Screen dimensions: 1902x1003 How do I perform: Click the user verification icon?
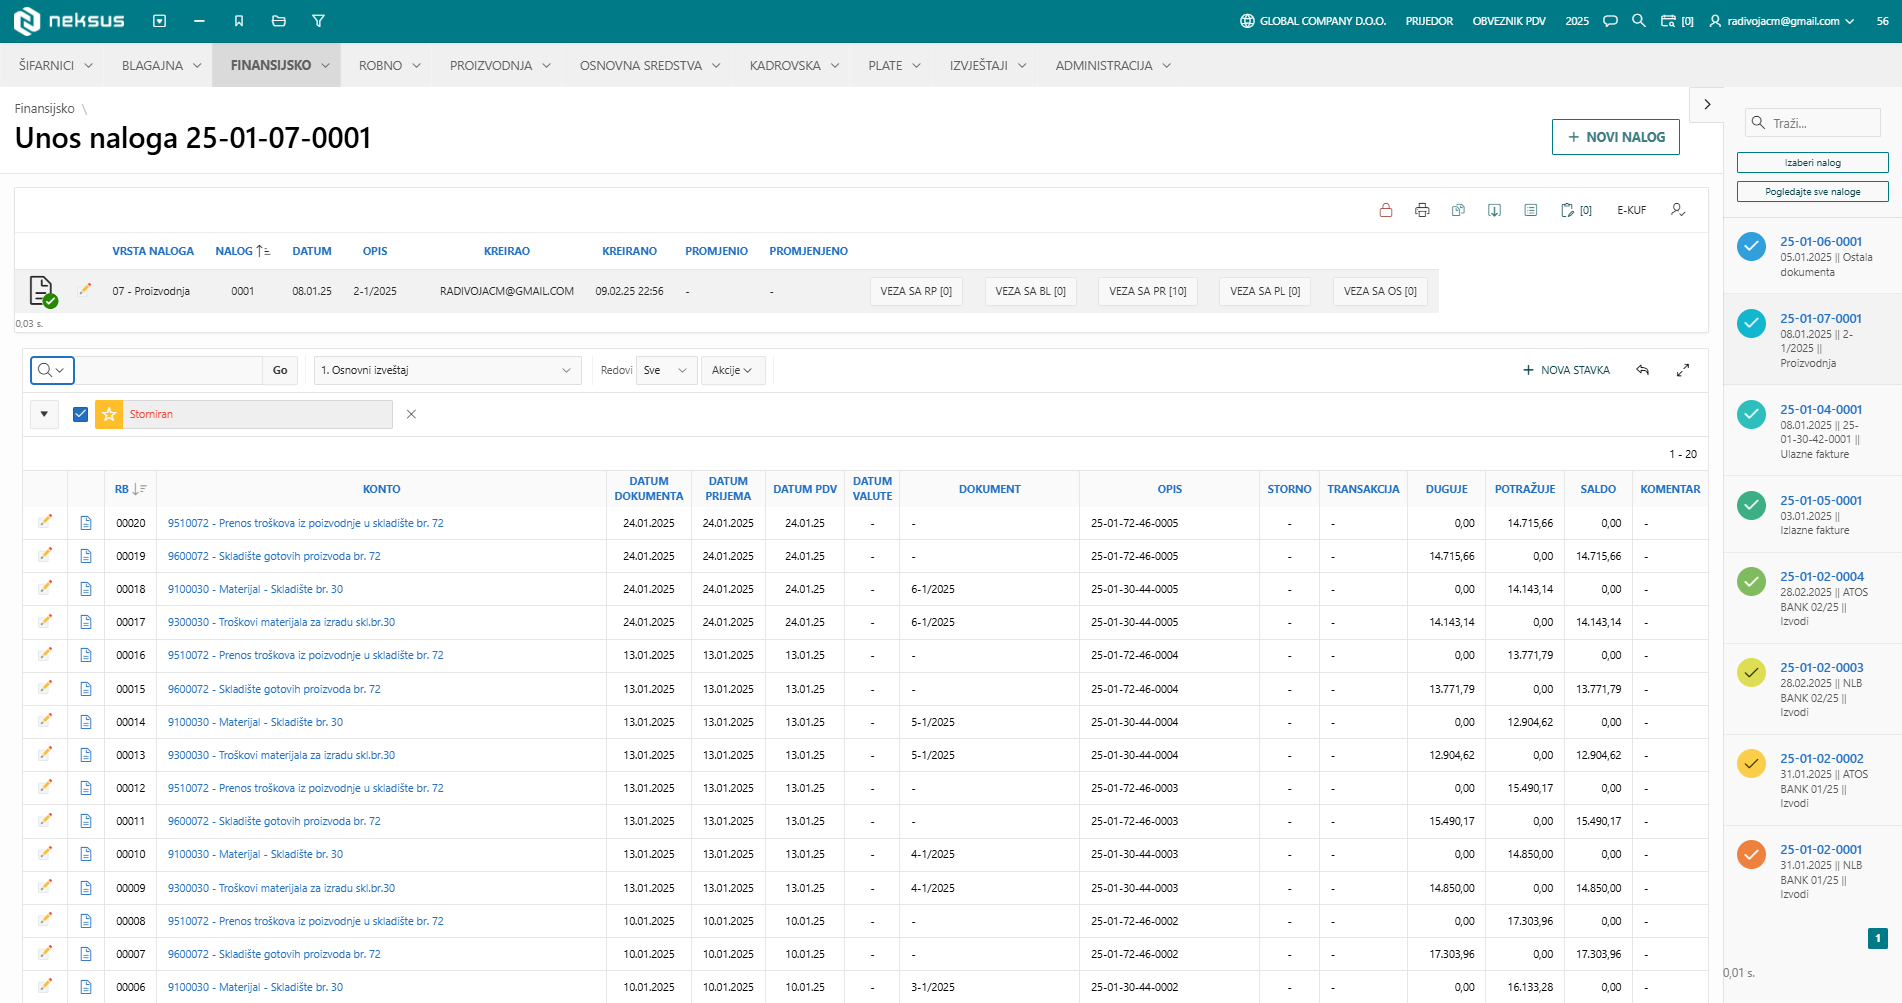point(1678,210)
